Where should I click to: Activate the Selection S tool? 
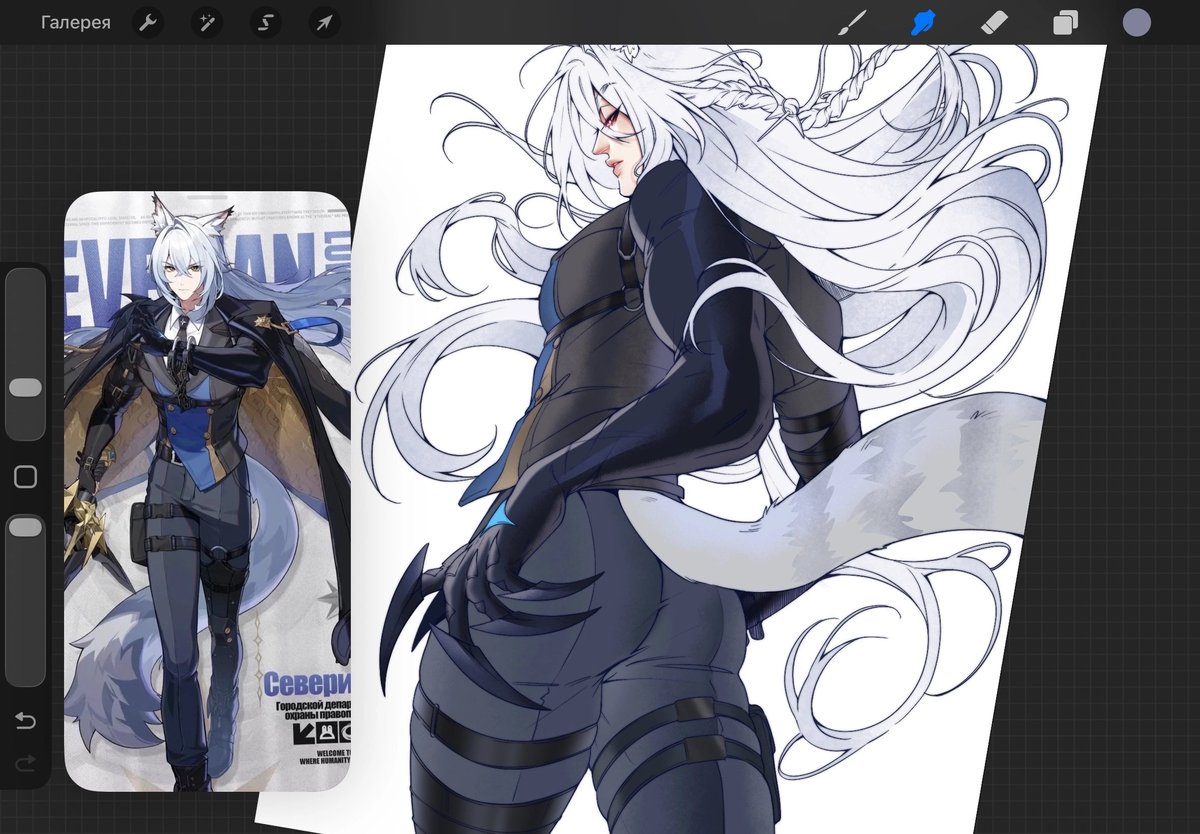coord(265,23)
